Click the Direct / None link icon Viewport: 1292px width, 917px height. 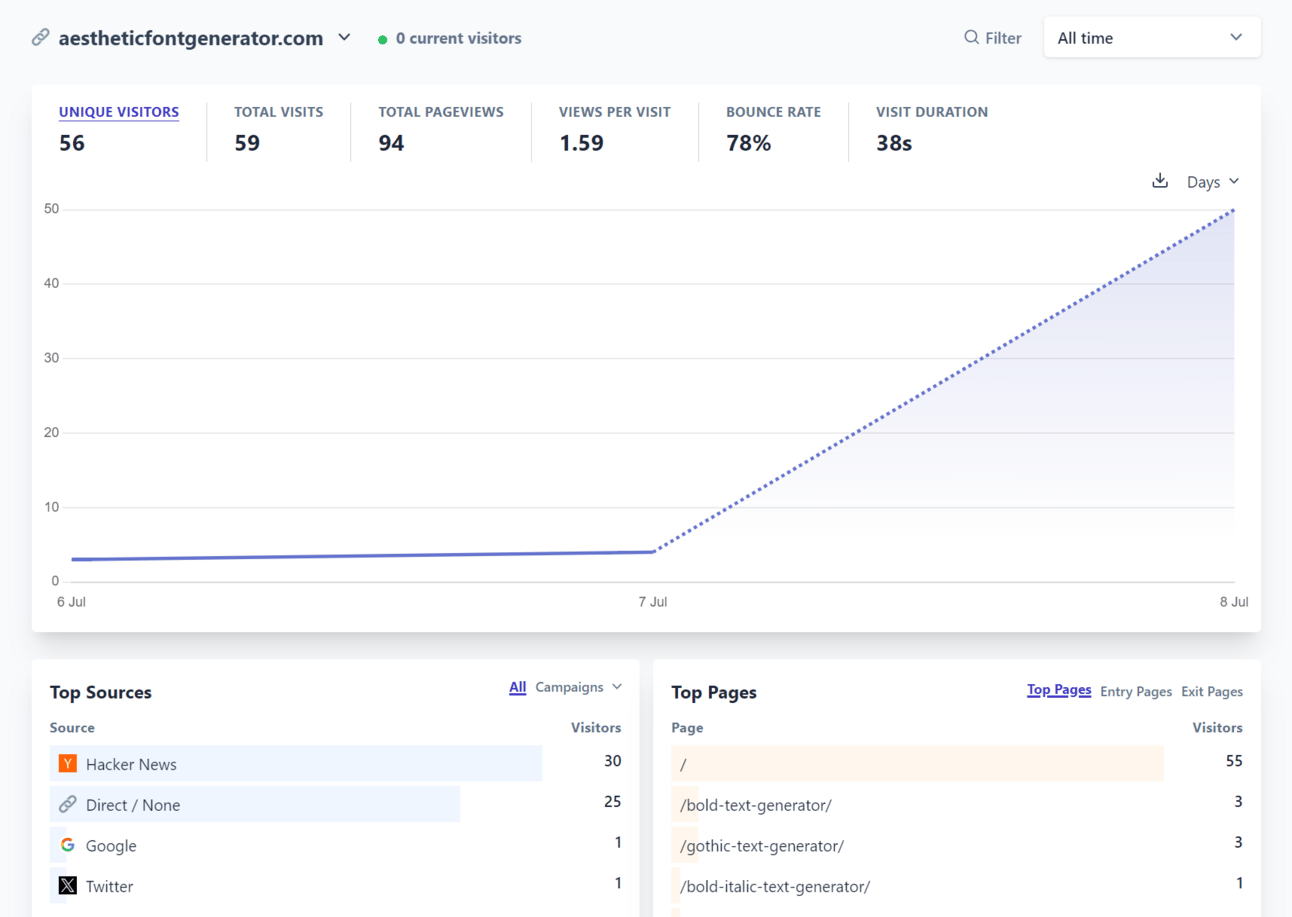(x=68, y=804)
